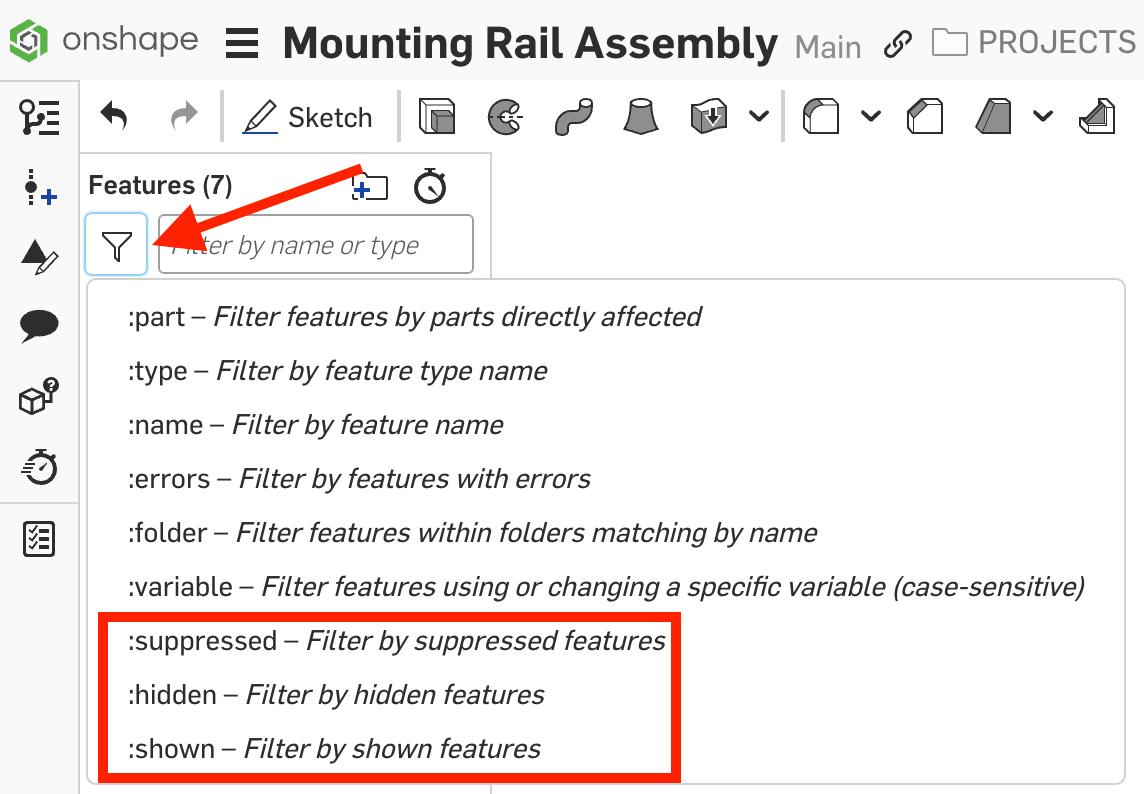Select the Draft tool
The height and width of the screenshot is (794, 1144).
[x=996, y=118]
